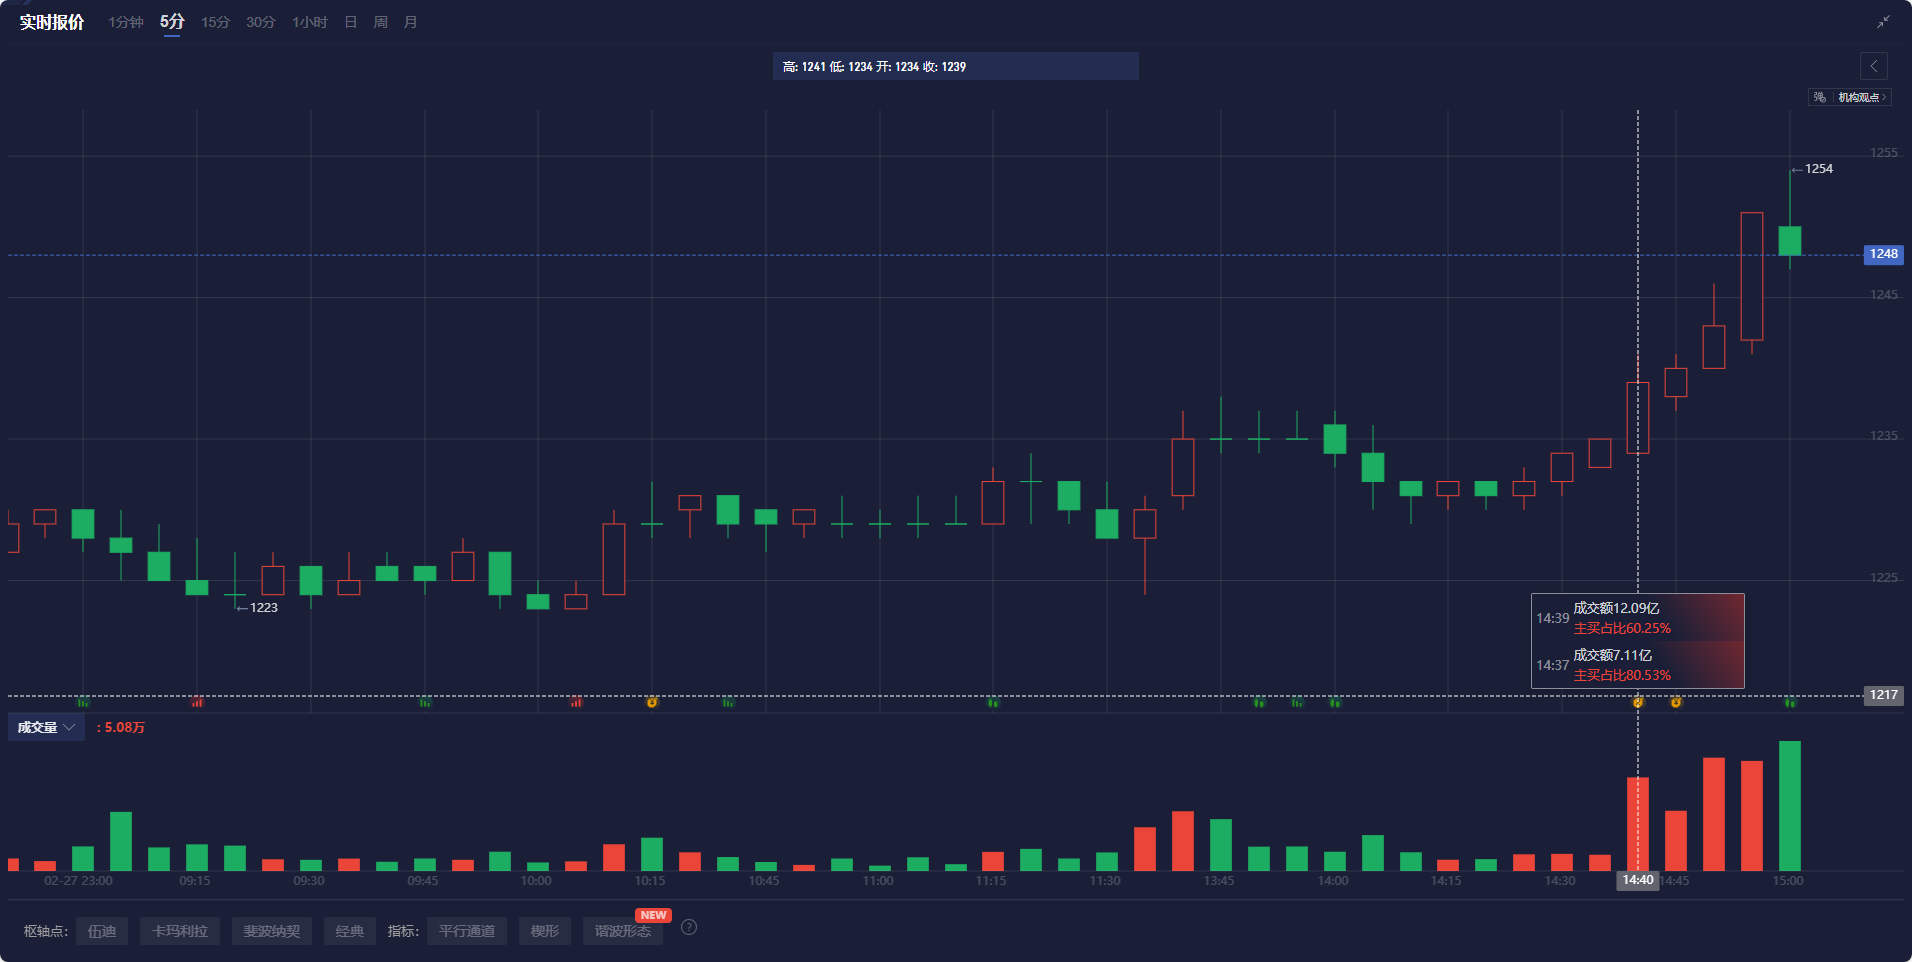
Task: Switch to the 日 daily chart tab
Action: [348, 21]
